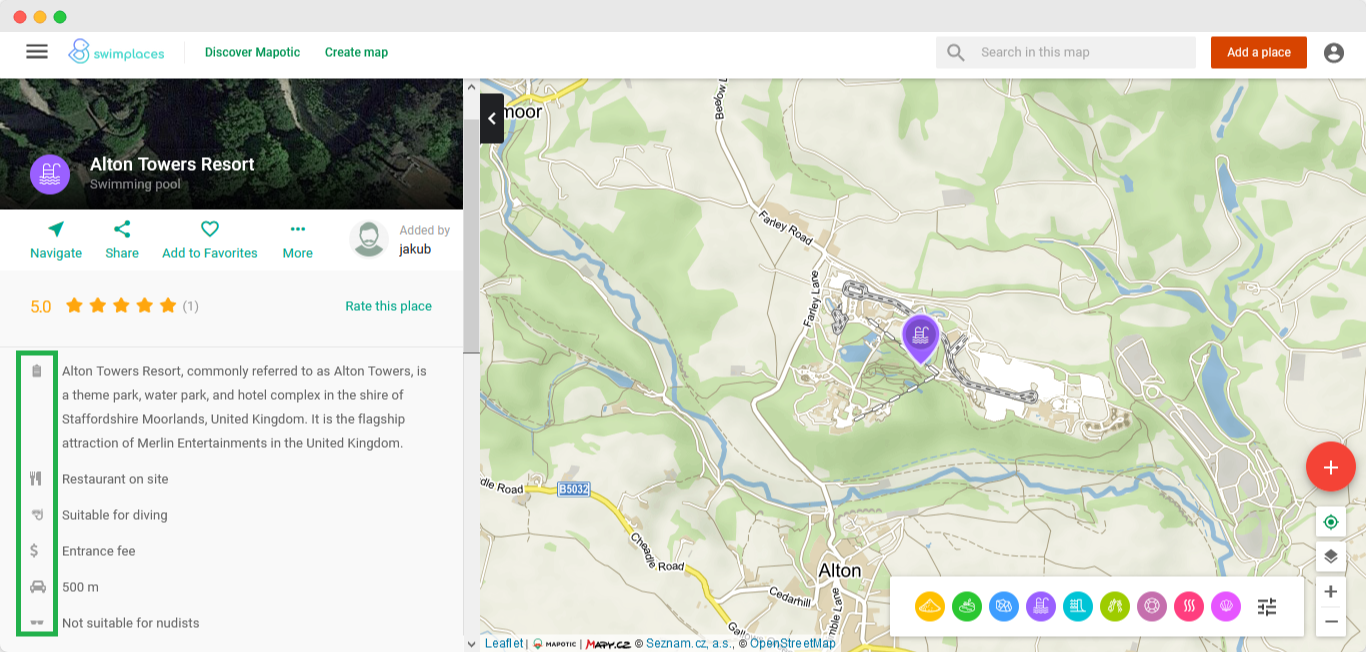Click jakub's avatar picture
The width and height of the screenshot is (1366, 652).
click(x=369, y=240)
